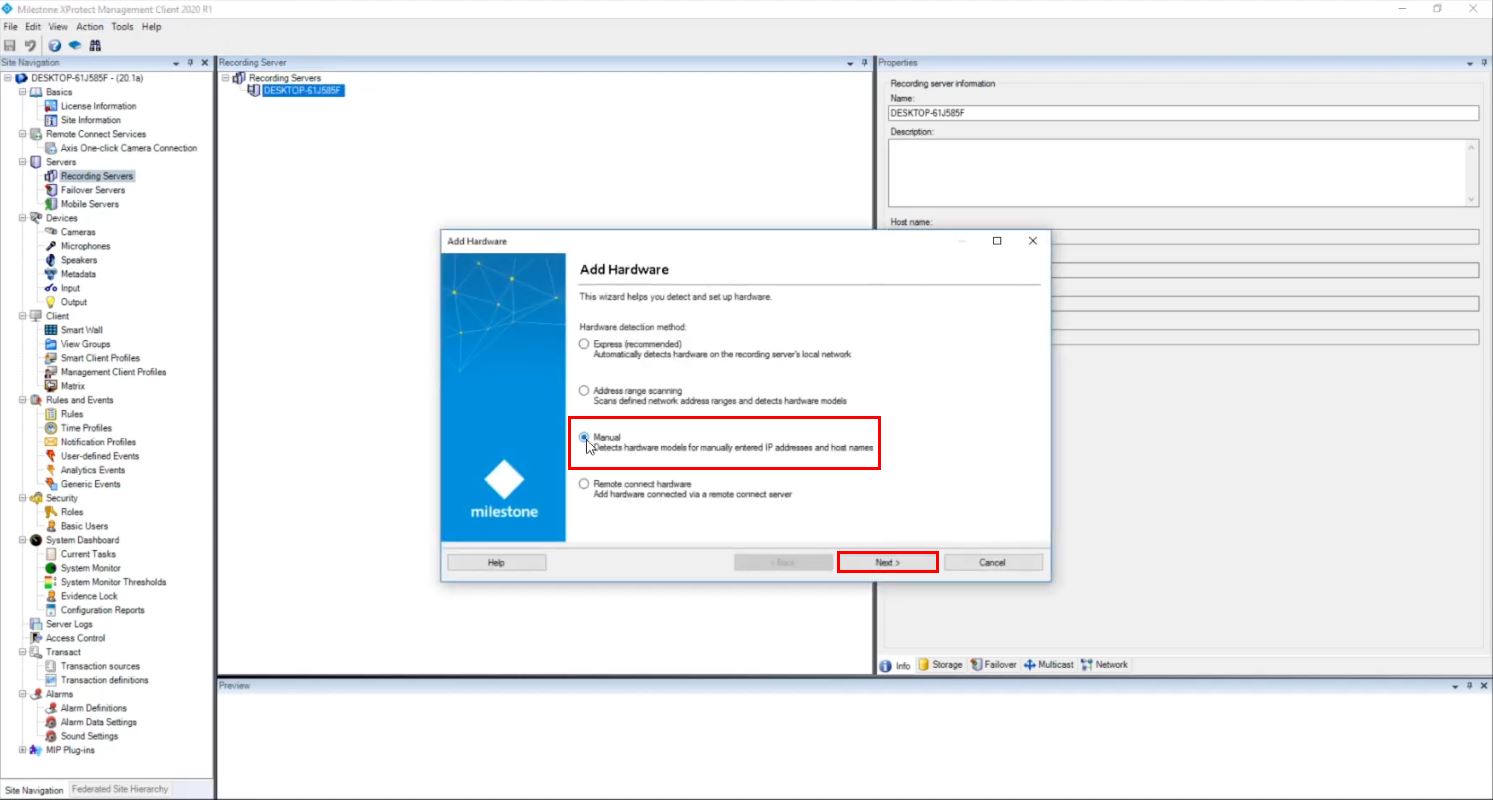The height and width of the screenshot is (800, 1493).
Task: Select Express hardware detection method
Action: tap(584, 344)
